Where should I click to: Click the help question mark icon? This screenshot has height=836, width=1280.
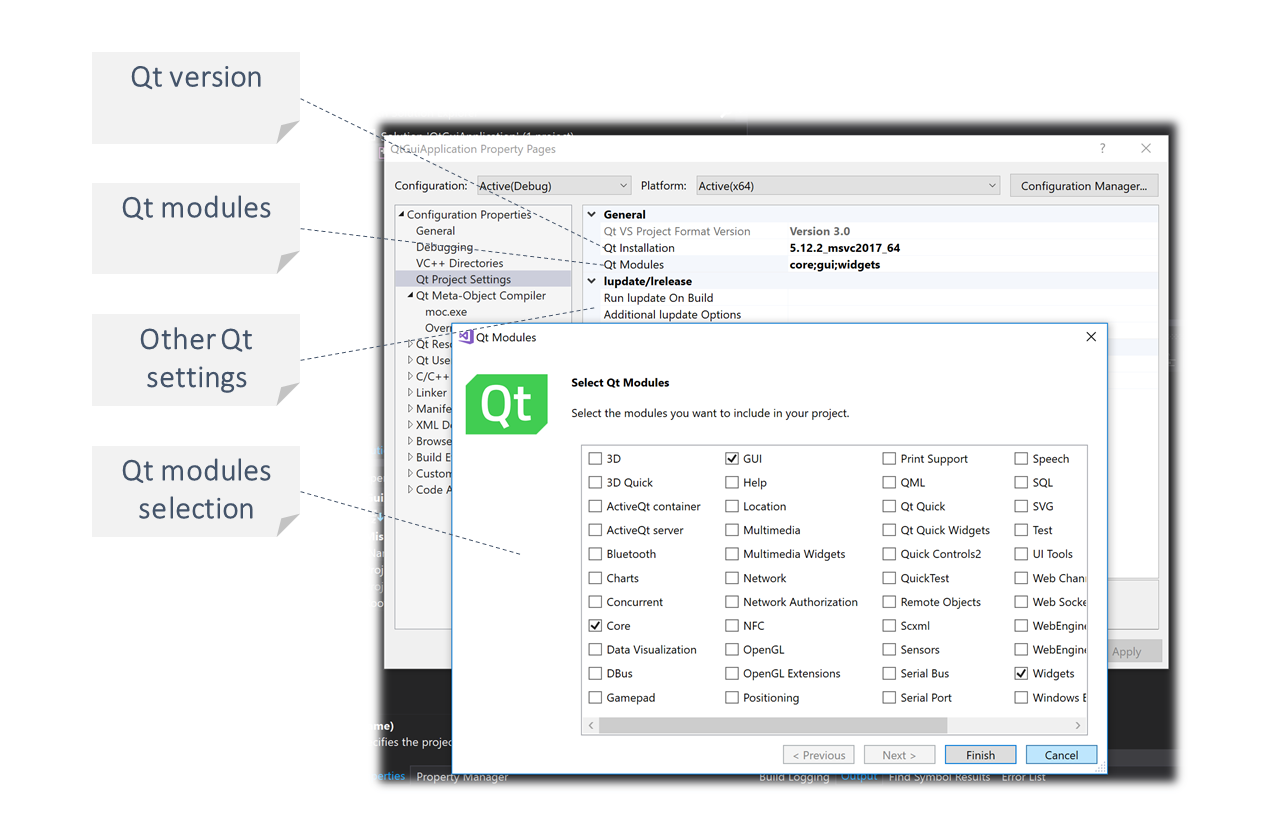pos(1102,148)
